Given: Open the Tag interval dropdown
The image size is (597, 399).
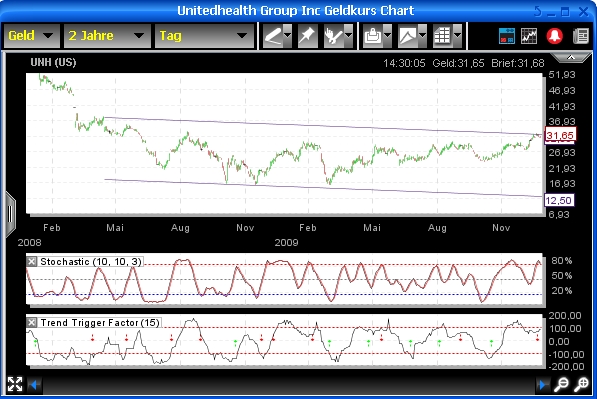Looking at the screenshot, I should pos(204,36).
